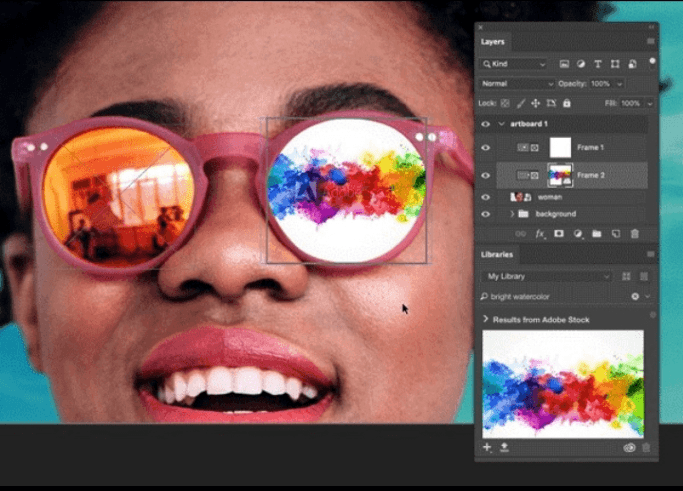Image resolution: width=683 pixels, height=491 pixels.
Task: Filter layers by smart objects
Action: click(632, 64)
